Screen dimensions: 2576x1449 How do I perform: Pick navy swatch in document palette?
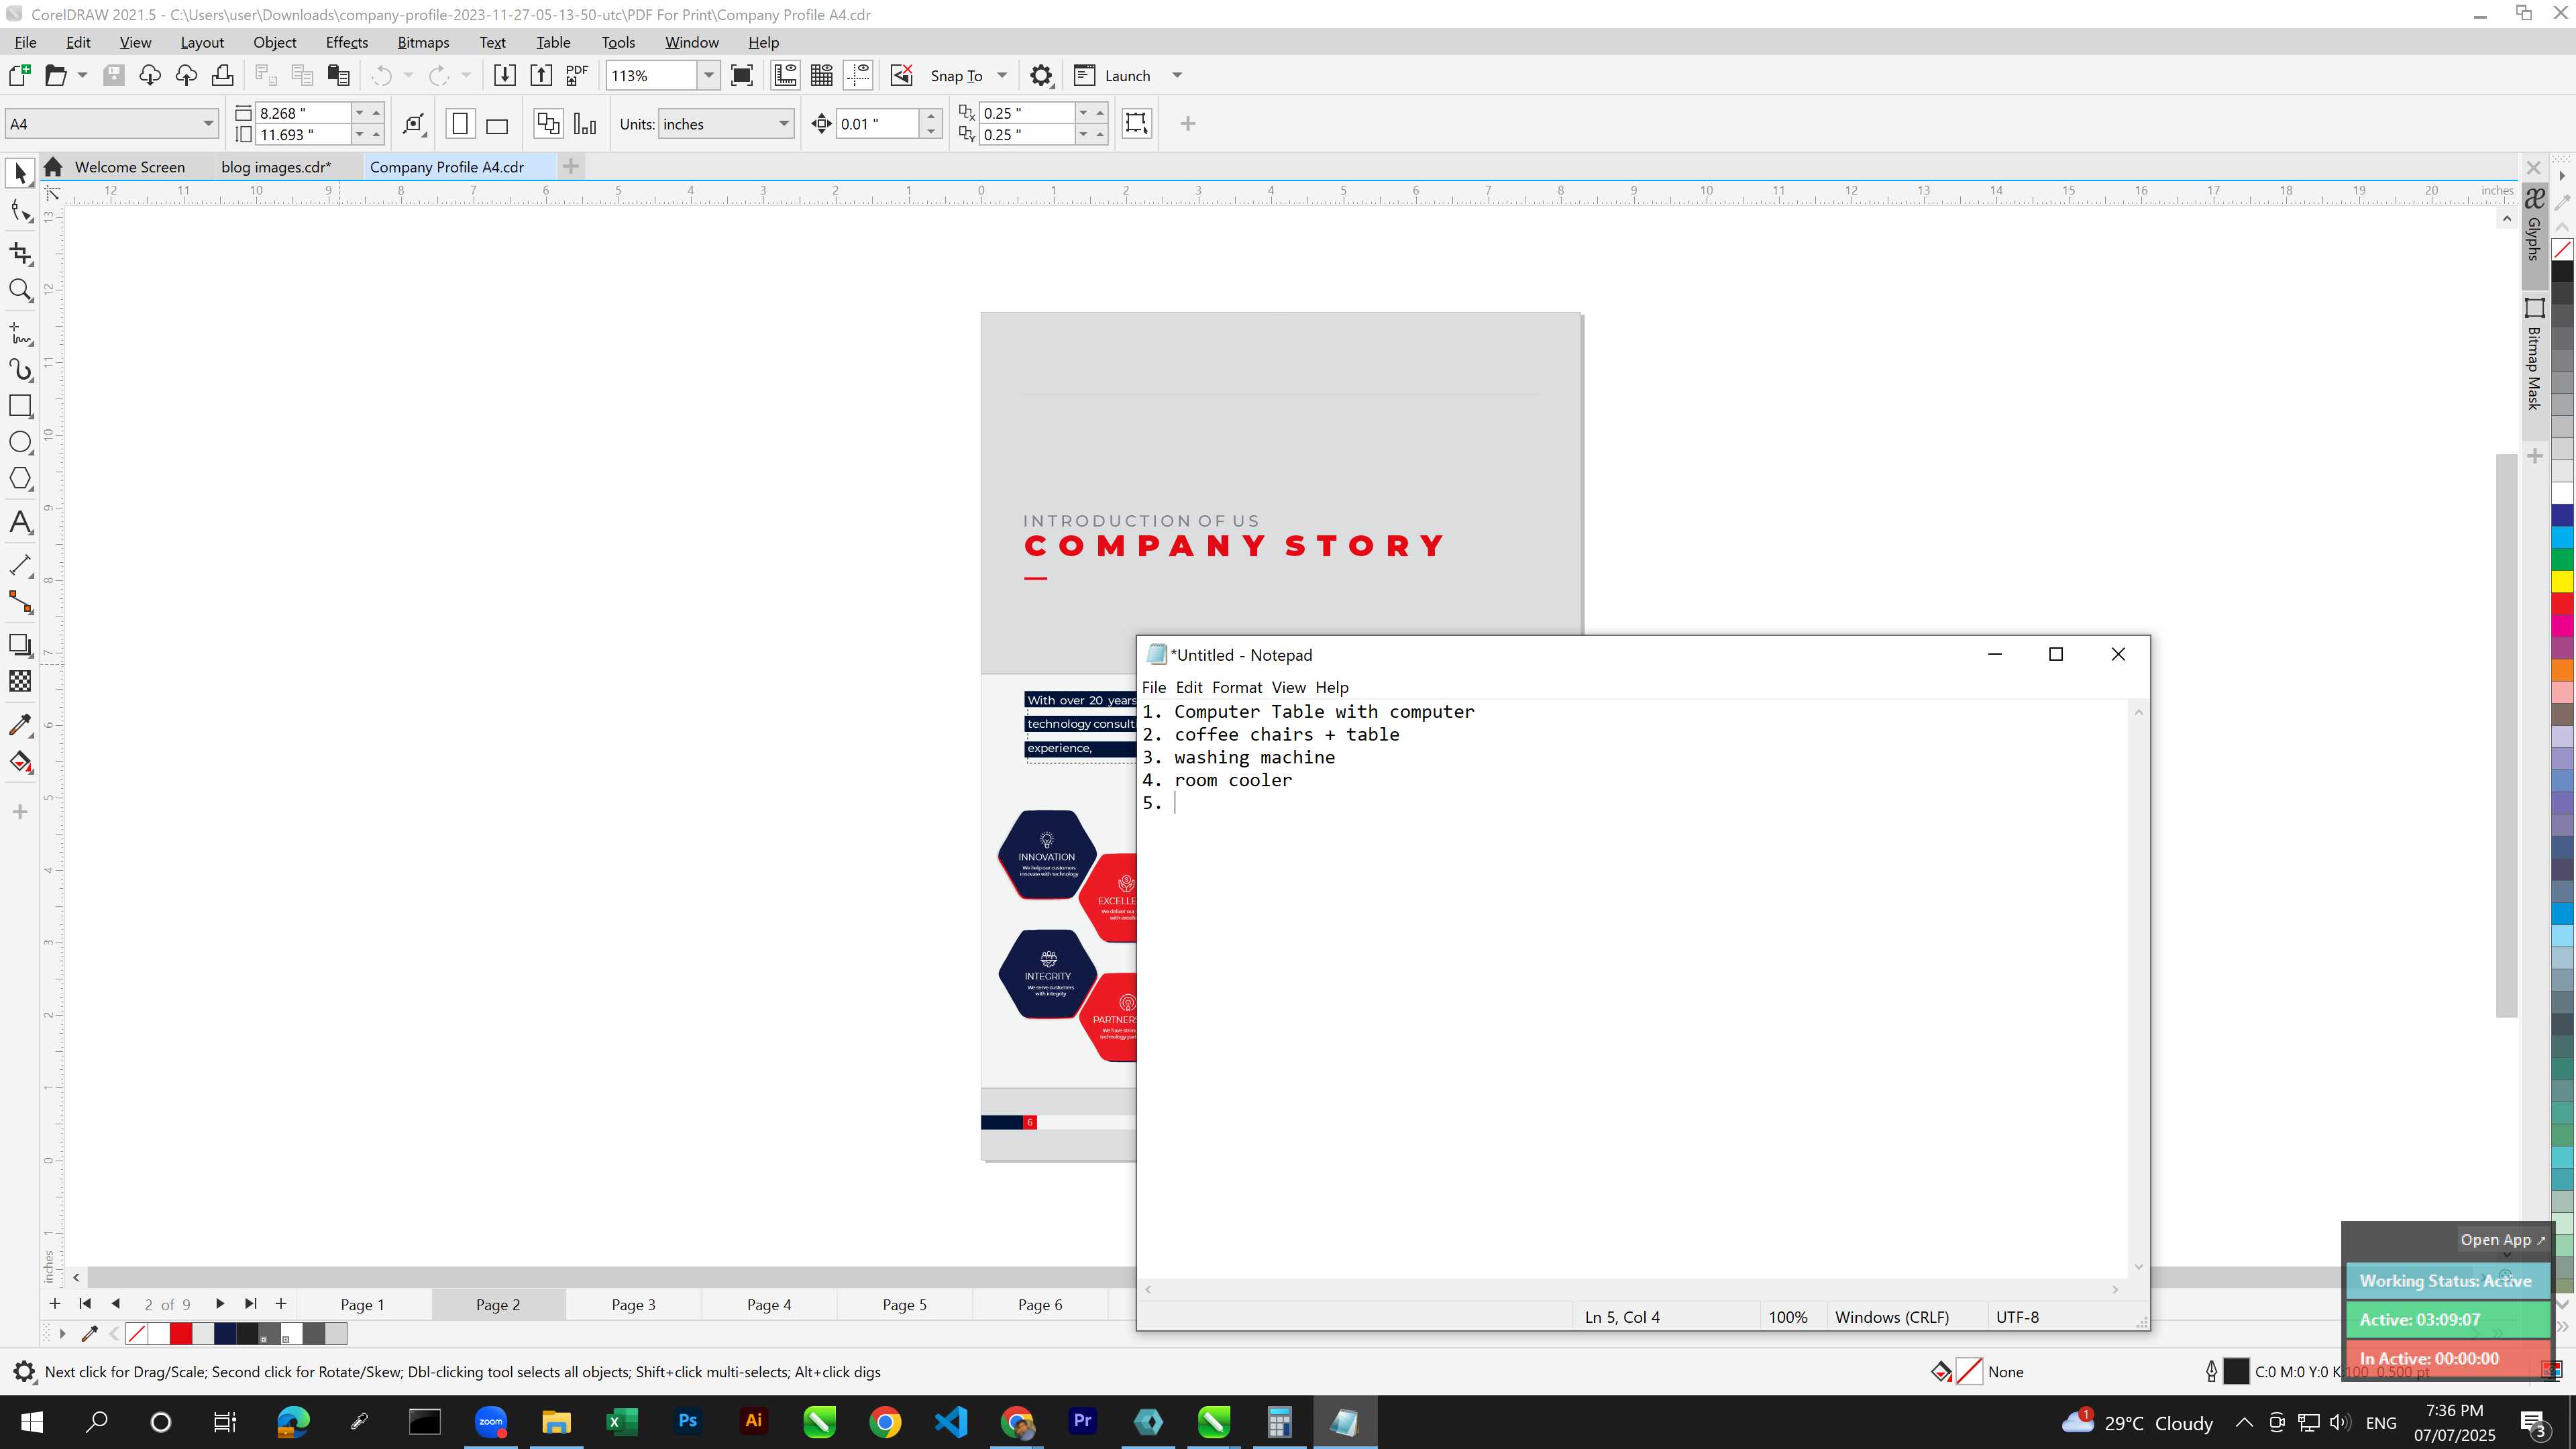pos(225,1333)
